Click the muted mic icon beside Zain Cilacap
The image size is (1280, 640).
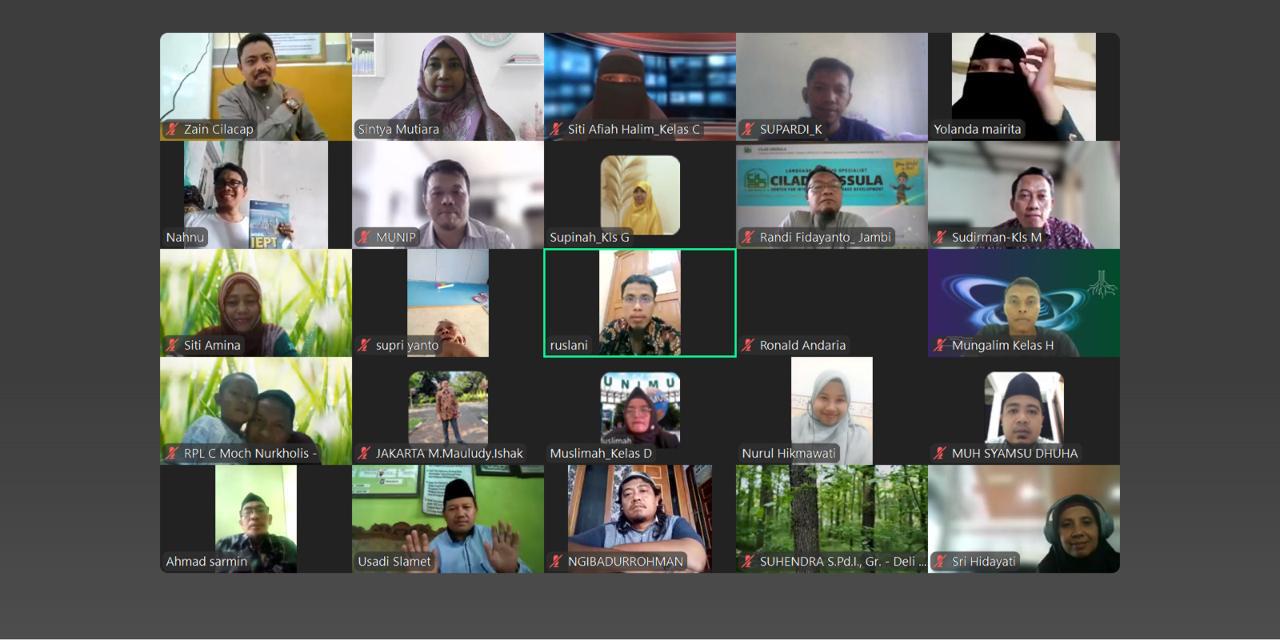[x=173, y=130]
